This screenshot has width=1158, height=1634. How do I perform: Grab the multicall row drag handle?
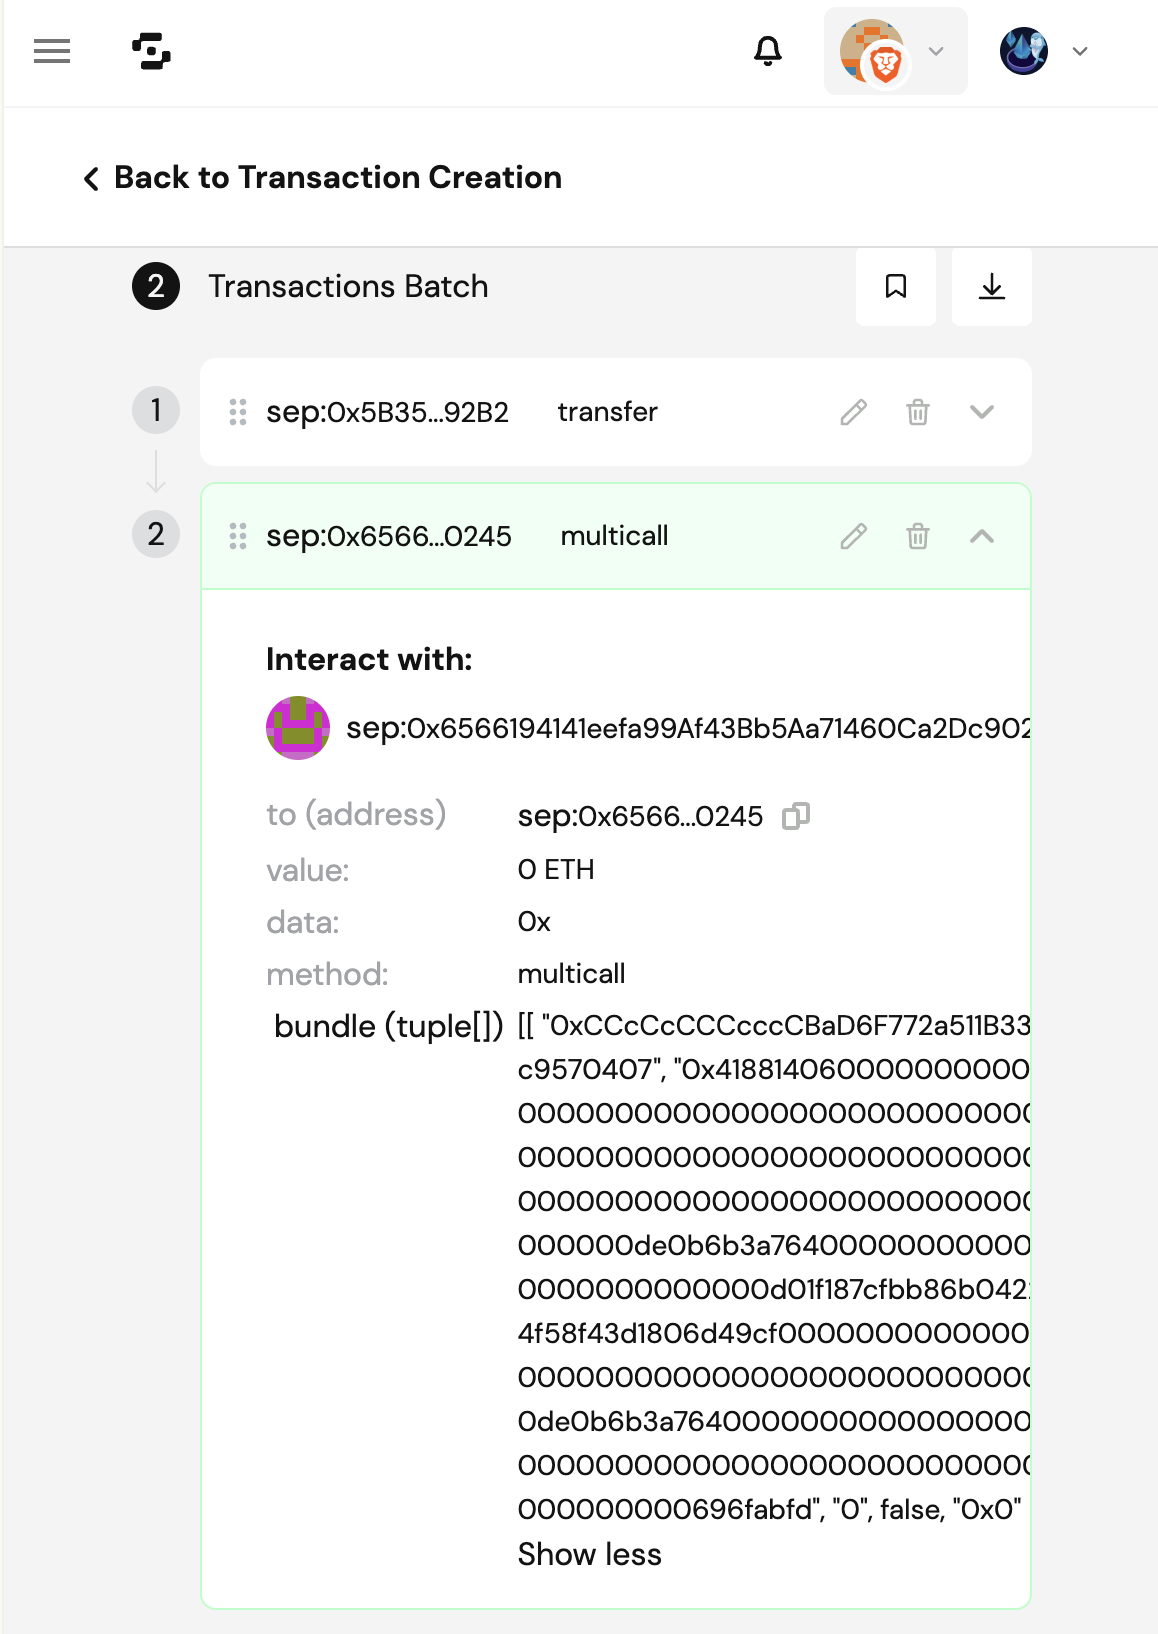[238, 537]
